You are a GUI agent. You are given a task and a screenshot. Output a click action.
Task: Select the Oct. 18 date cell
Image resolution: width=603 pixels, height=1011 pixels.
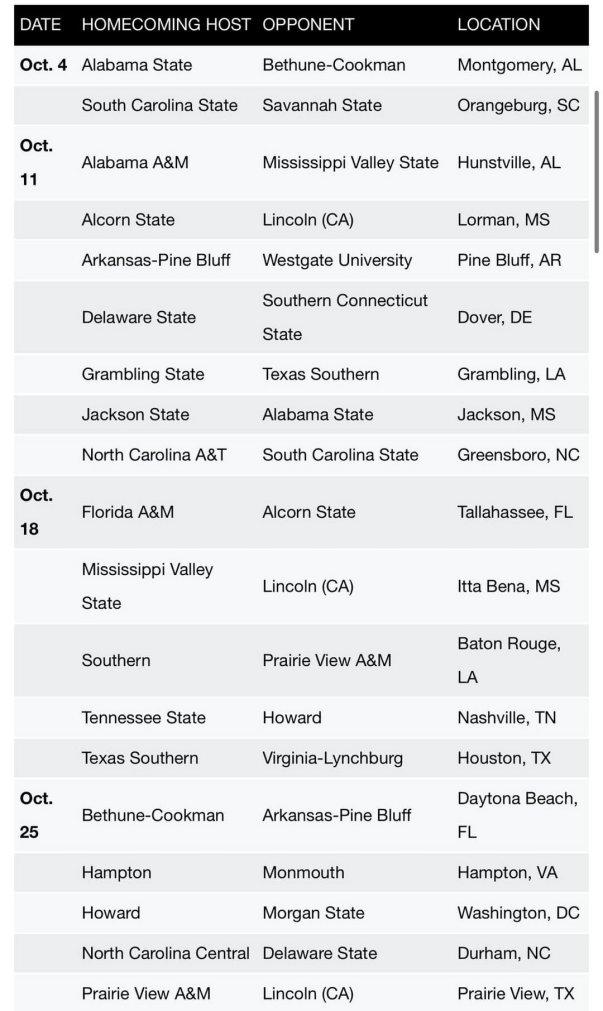[37, 512]
